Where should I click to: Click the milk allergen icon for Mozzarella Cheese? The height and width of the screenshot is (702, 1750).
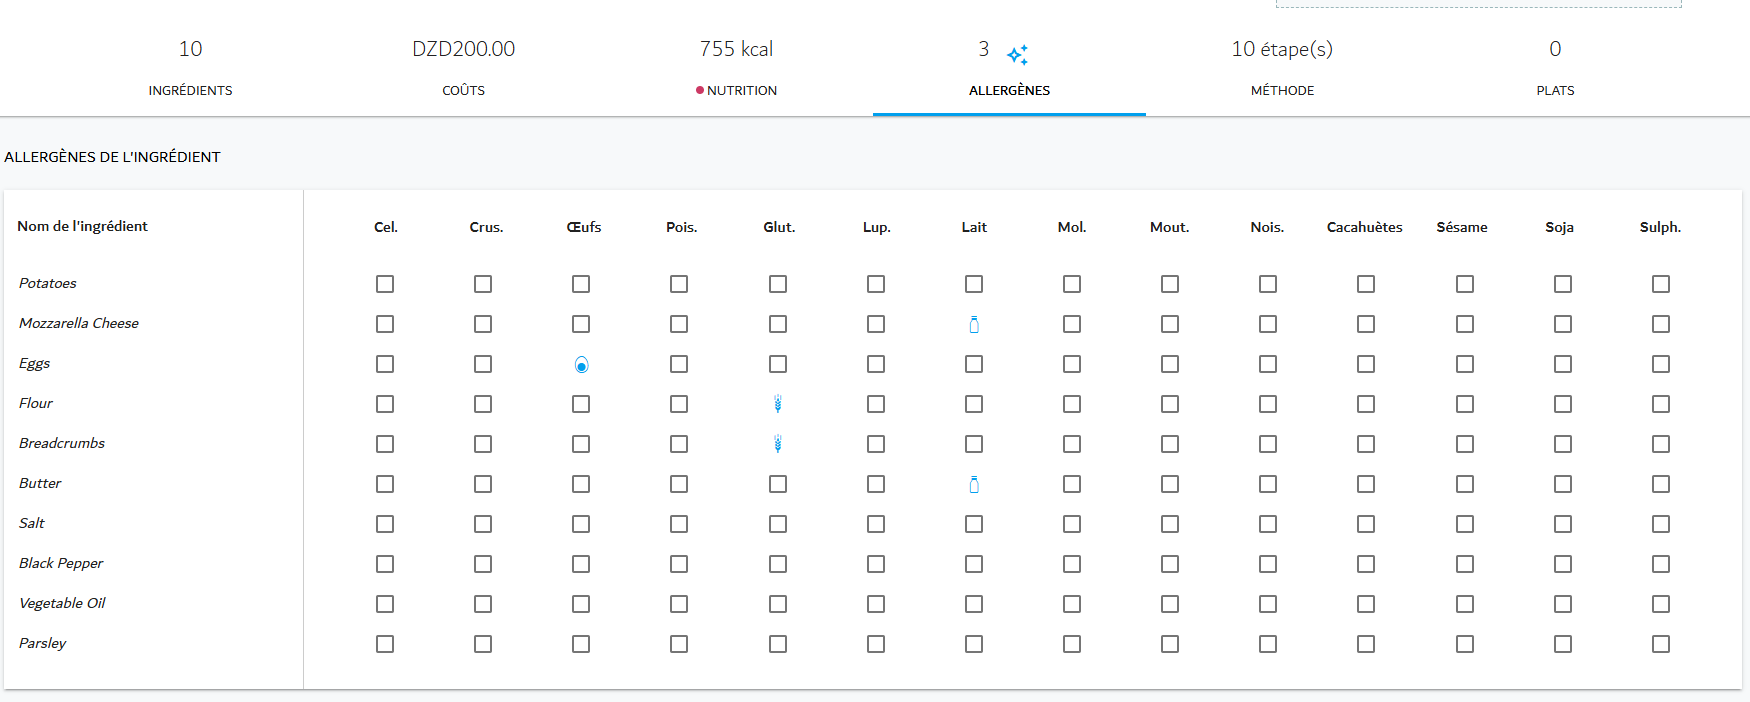(x=974, y=324)
